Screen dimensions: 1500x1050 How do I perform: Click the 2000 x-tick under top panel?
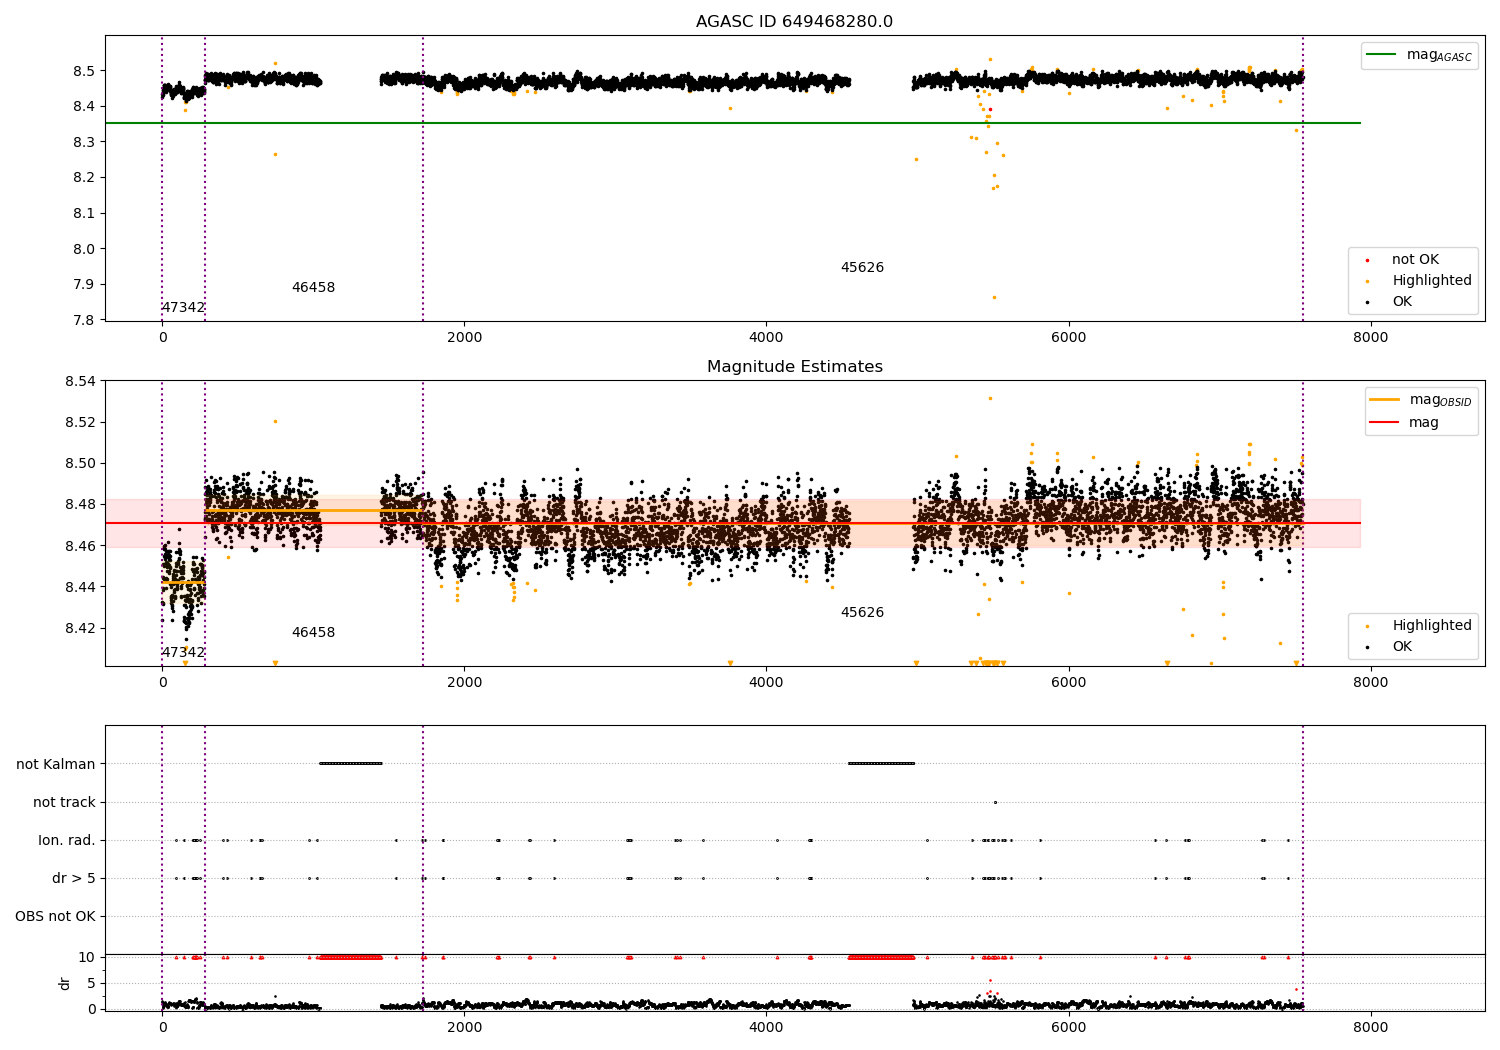[x=464, y=338]
